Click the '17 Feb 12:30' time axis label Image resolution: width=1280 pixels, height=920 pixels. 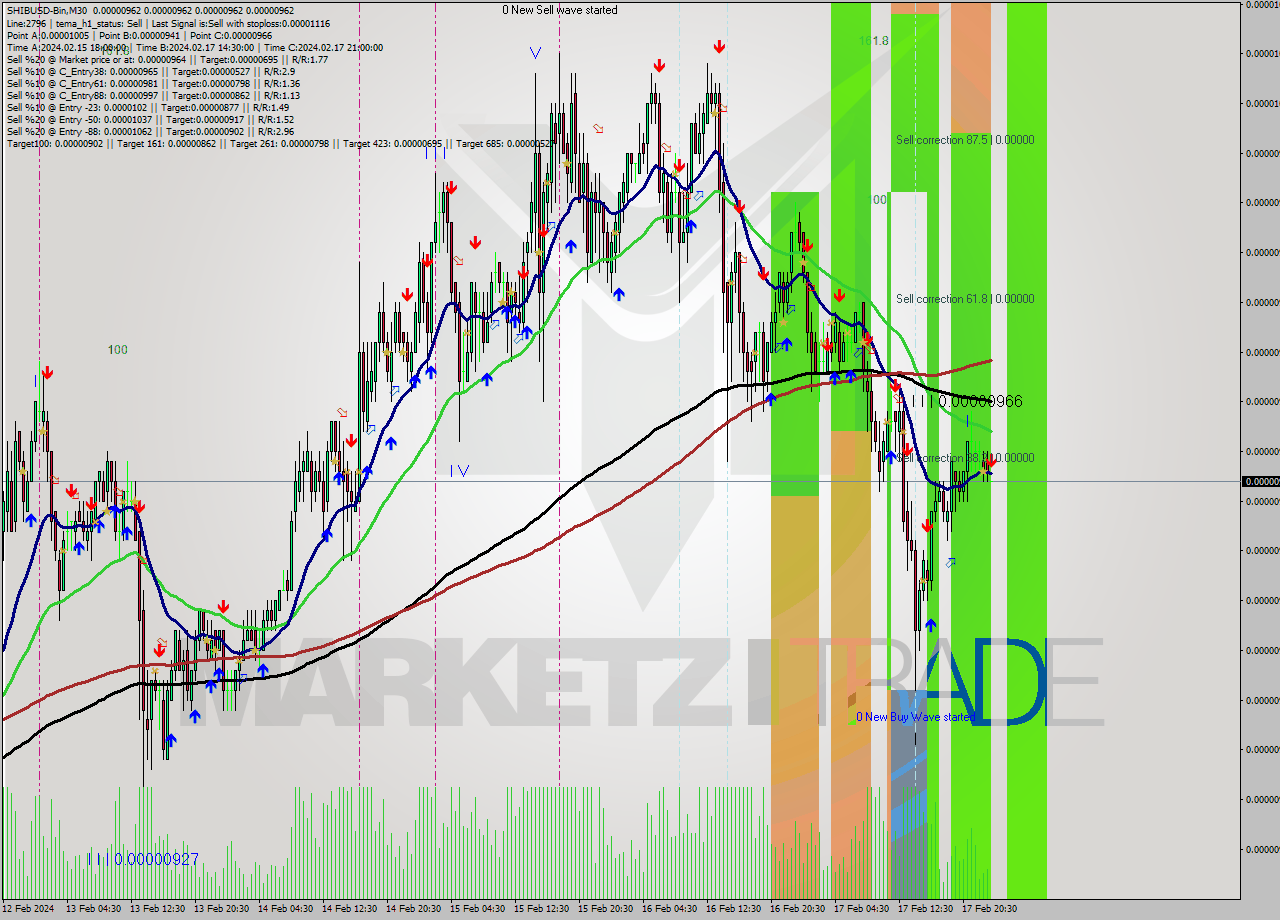[926, 909]
